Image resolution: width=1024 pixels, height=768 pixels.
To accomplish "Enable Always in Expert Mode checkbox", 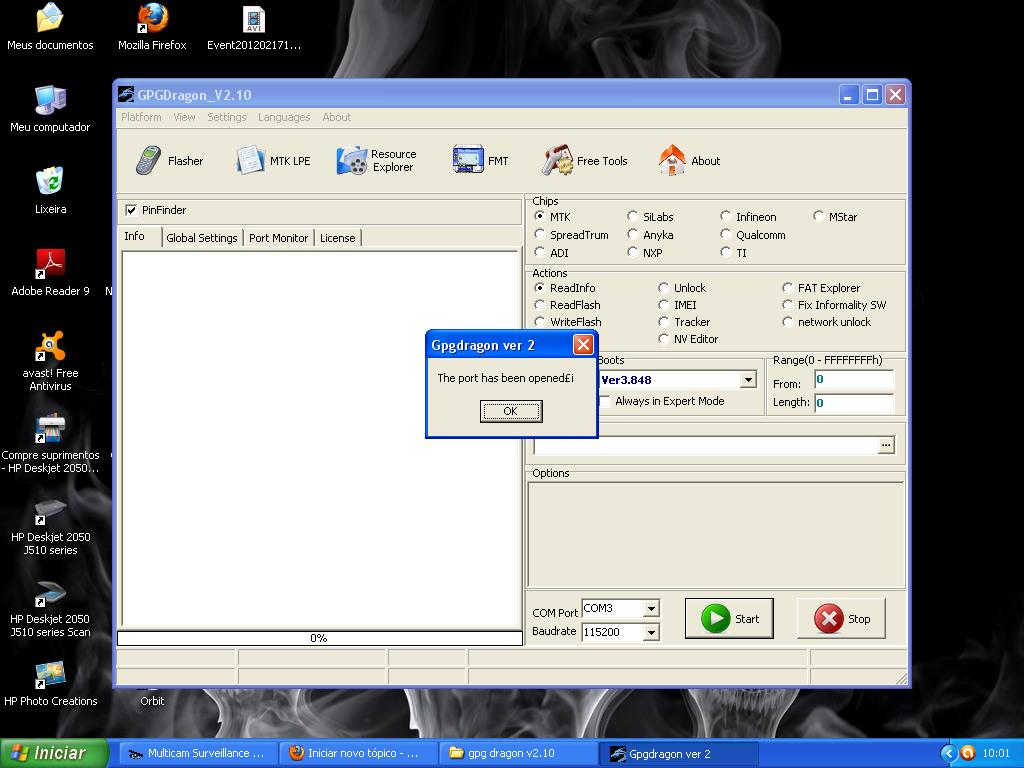I will click(x=605, y=401).
